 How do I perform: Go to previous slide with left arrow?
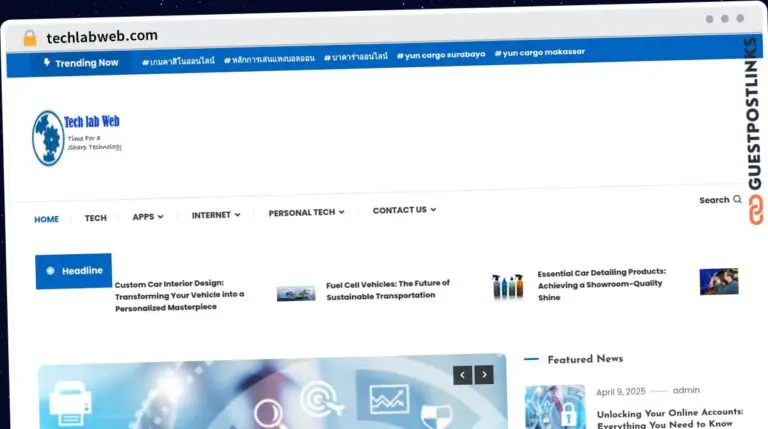[x=462, y=375]
